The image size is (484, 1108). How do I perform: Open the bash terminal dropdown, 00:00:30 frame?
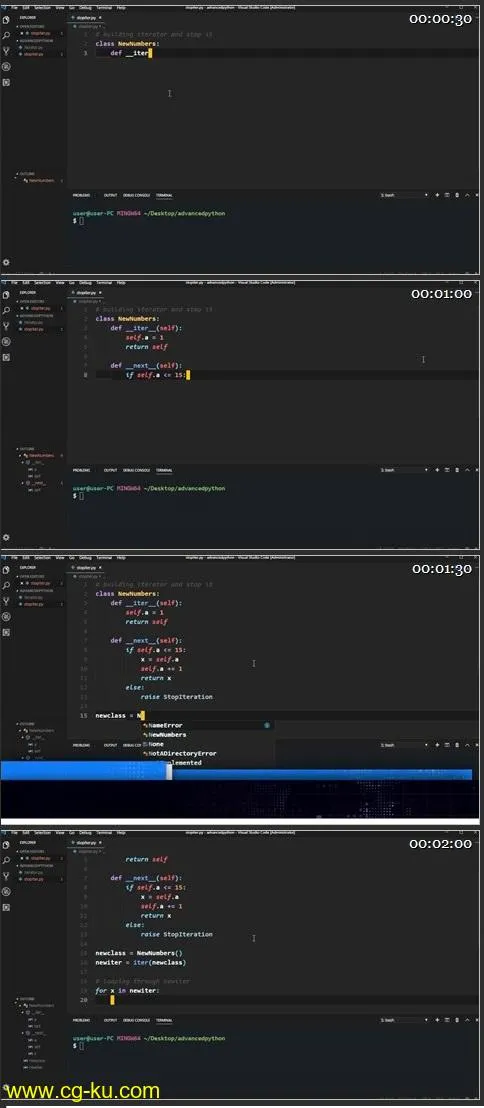[403, 194]
